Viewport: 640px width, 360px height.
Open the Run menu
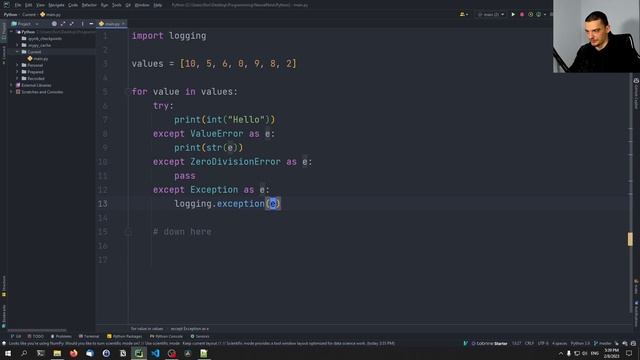click(104, 5)
